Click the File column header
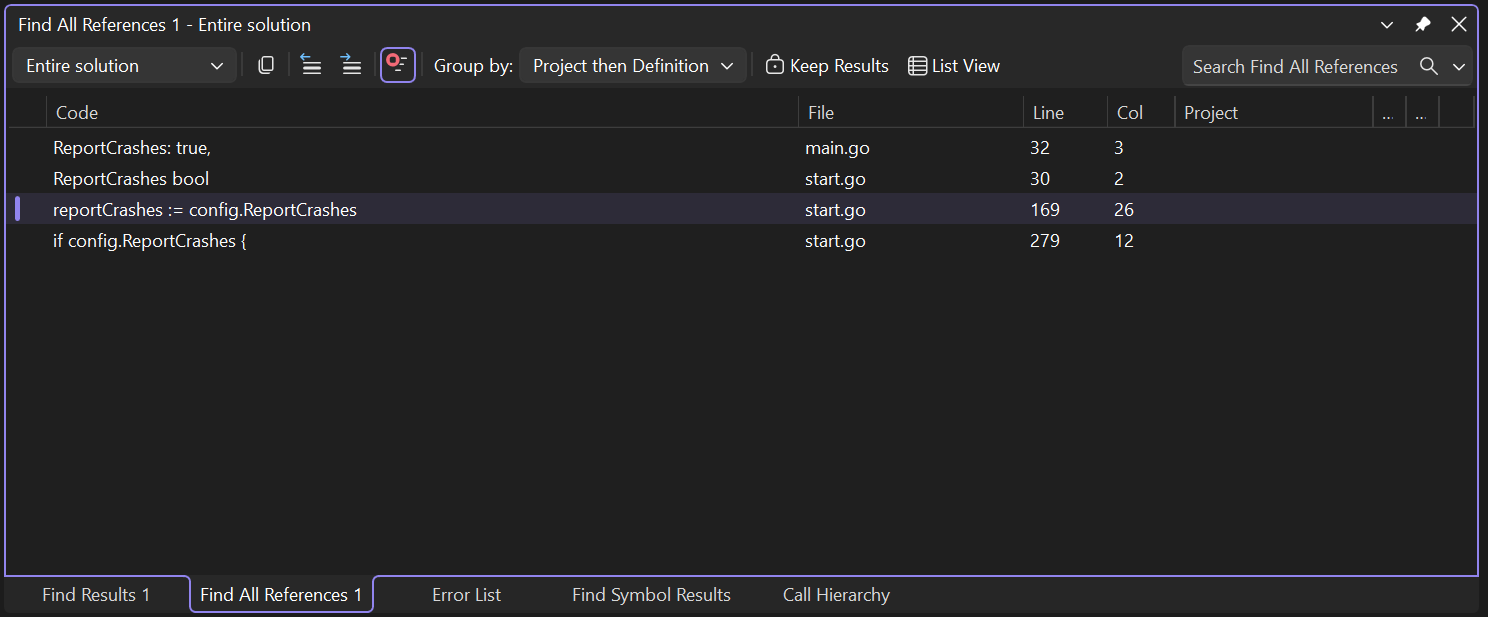Screen dimensions: 1488x617 tap(820, 113)
